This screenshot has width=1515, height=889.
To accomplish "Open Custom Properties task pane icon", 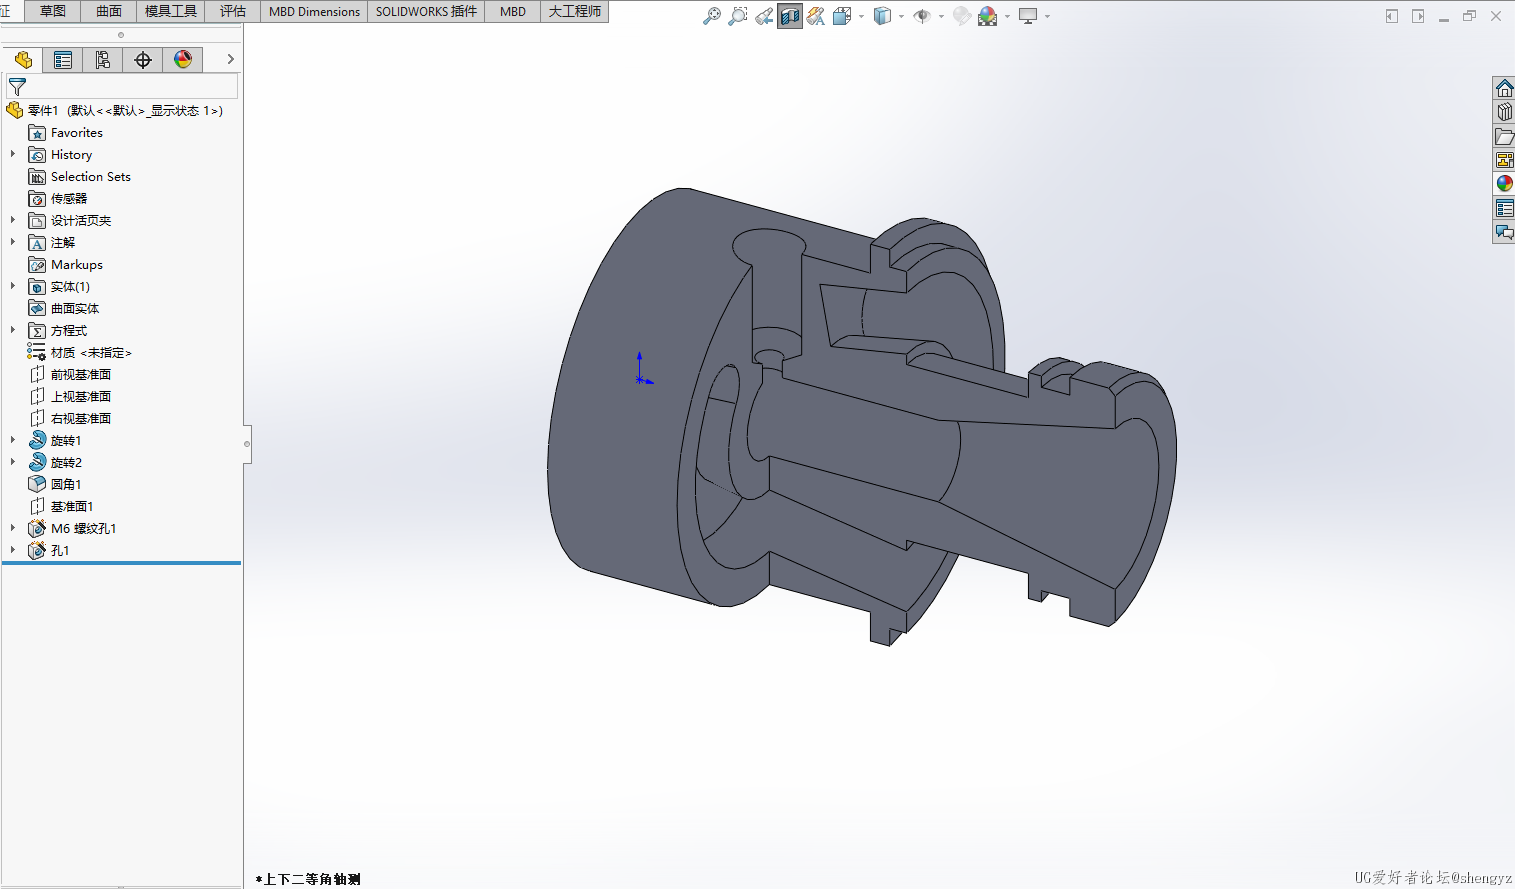I will click(x=1504, y=208).
